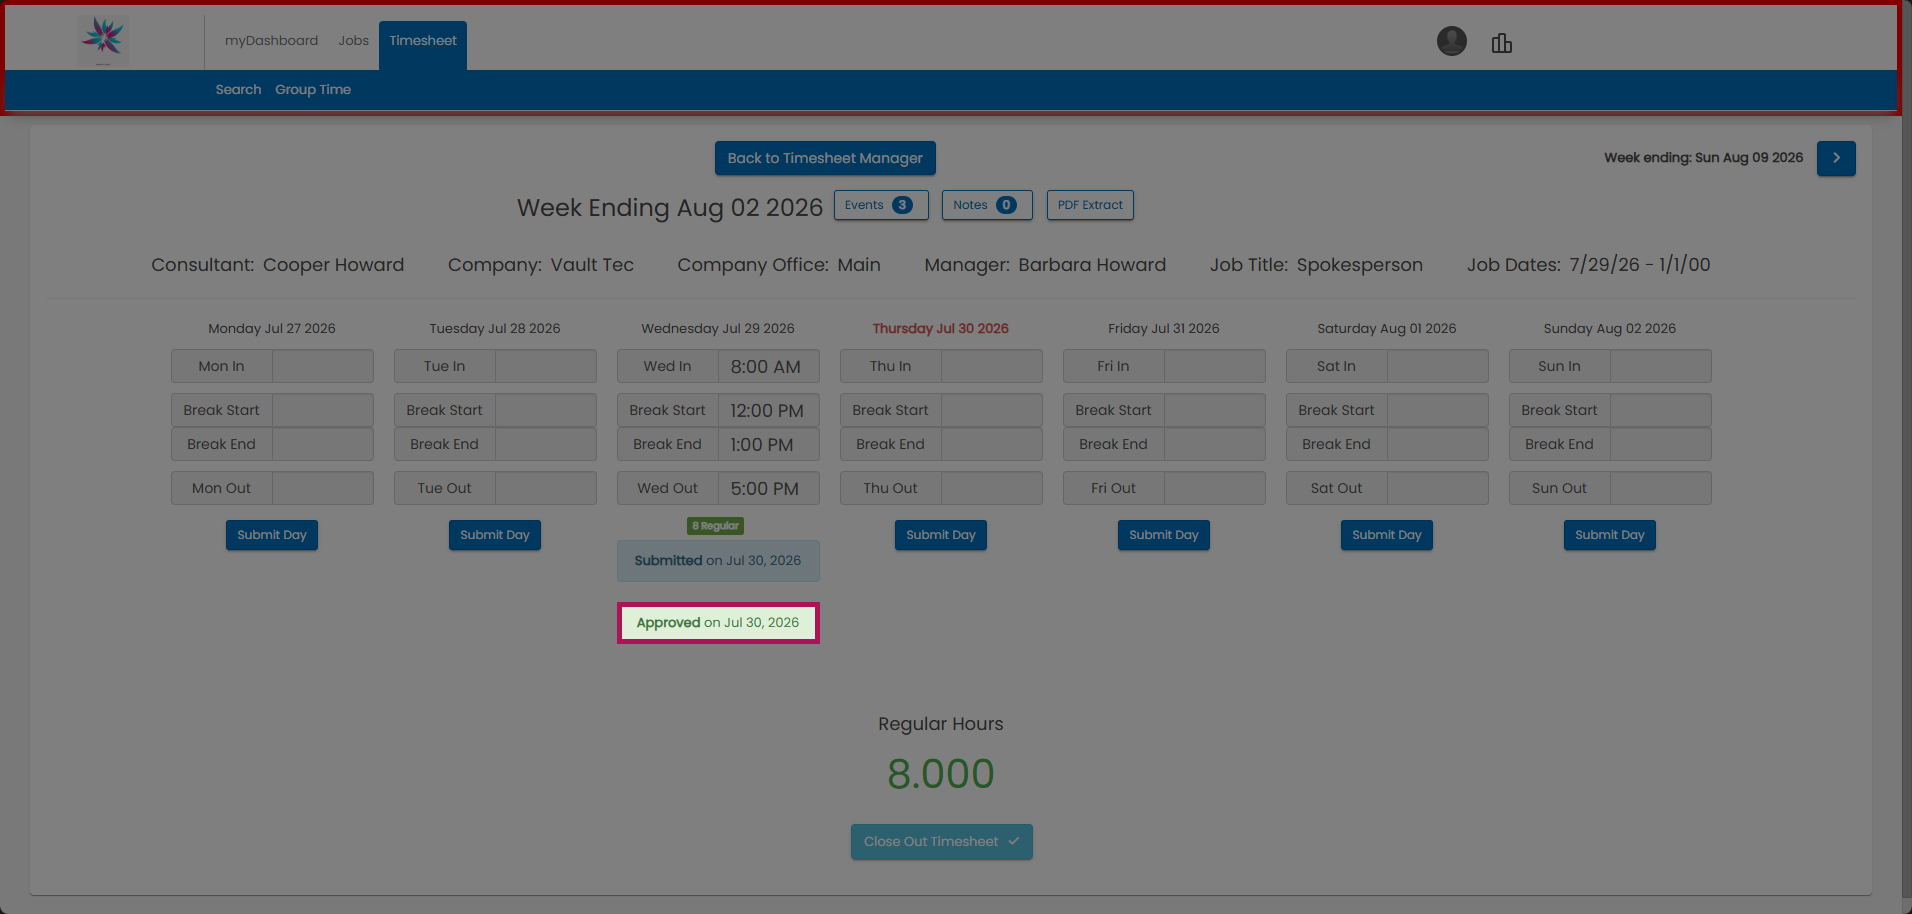This screenshot has height=914, width=1912.
Task: Click the 8 Regular hours badge
Action: point(716,526)
